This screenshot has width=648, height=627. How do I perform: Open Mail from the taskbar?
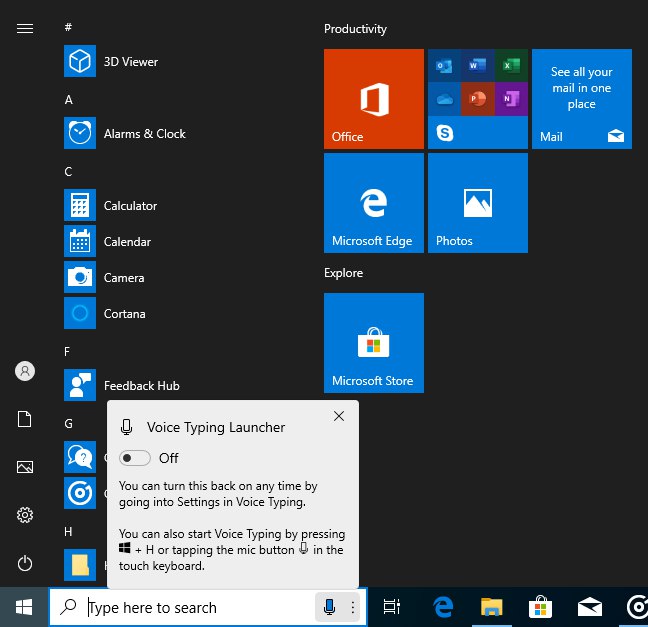590,607
